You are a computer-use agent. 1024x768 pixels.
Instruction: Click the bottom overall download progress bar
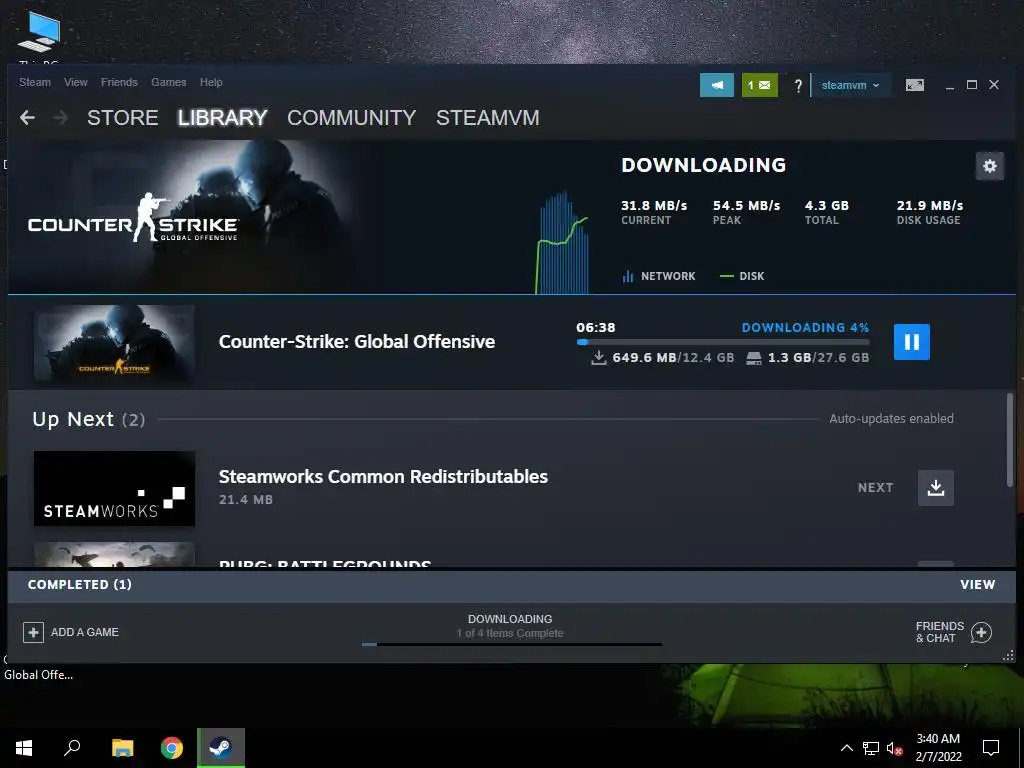(x=512, y=645)
